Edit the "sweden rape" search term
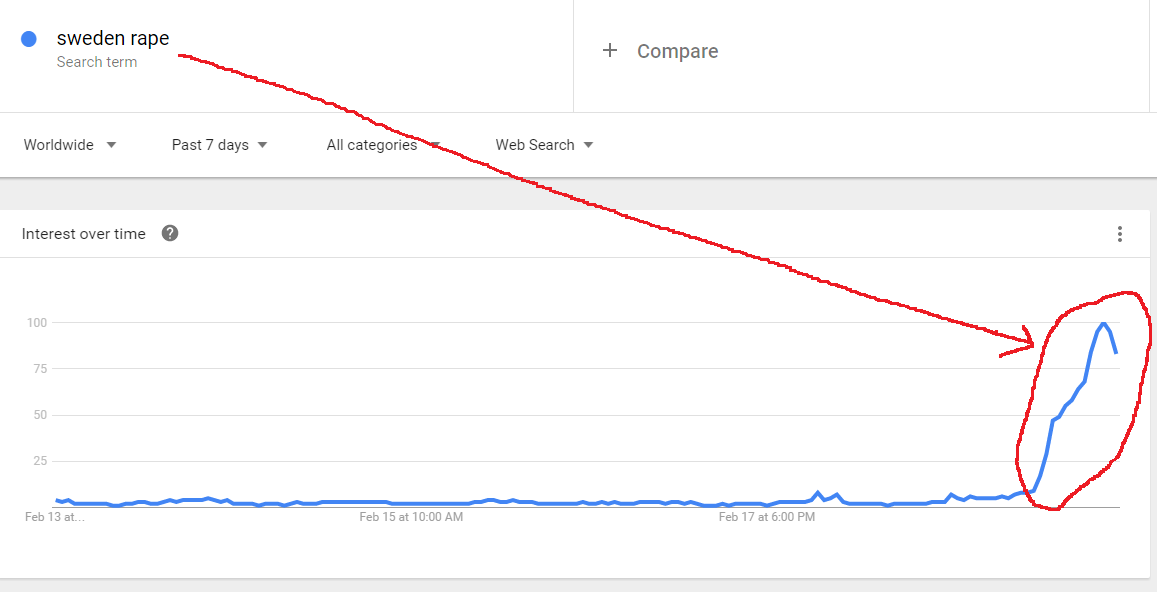The height and width of the screenshot is (592, 1157). [113, 39]
